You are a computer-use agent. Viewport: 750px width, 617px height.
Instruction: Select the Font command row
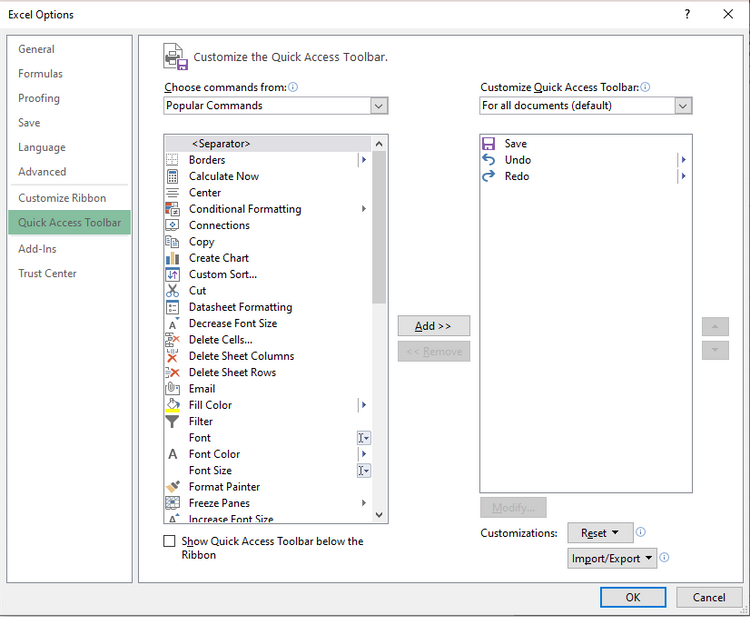(x=268, y=438)
